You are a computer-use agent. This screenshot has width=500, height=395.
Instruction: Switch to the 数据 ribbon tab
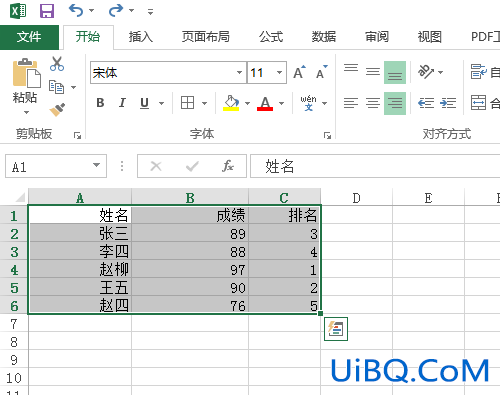[x=324, y=37]
